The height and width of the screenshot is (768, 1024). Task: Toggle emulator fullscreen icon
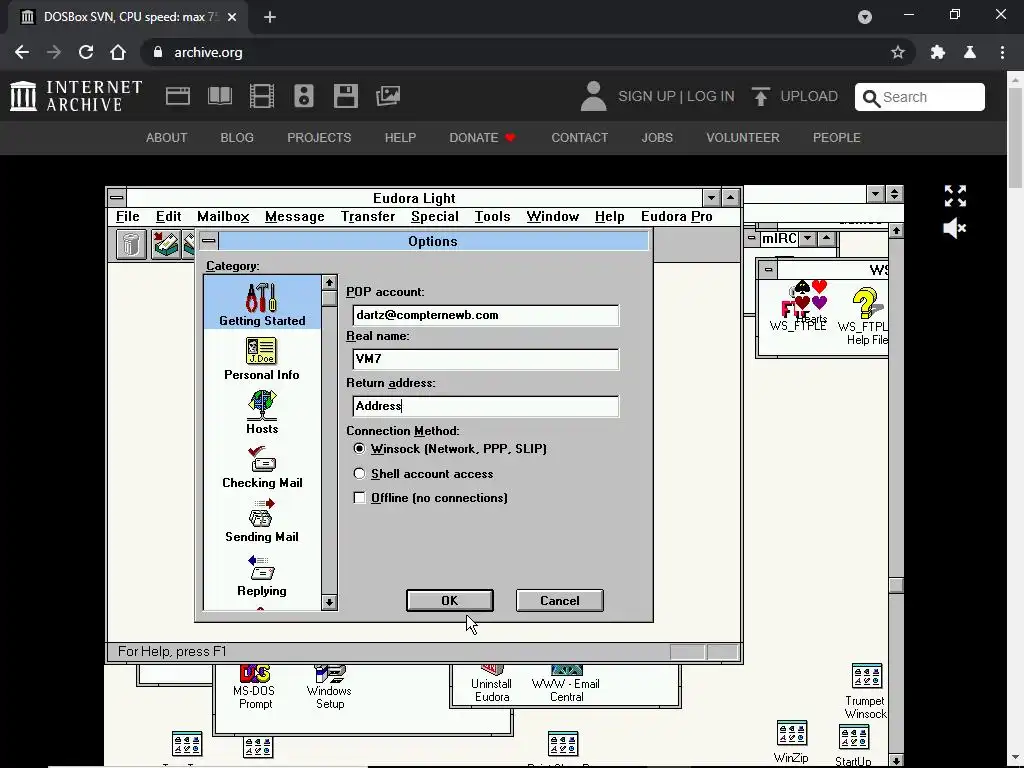tap(955, 196)
